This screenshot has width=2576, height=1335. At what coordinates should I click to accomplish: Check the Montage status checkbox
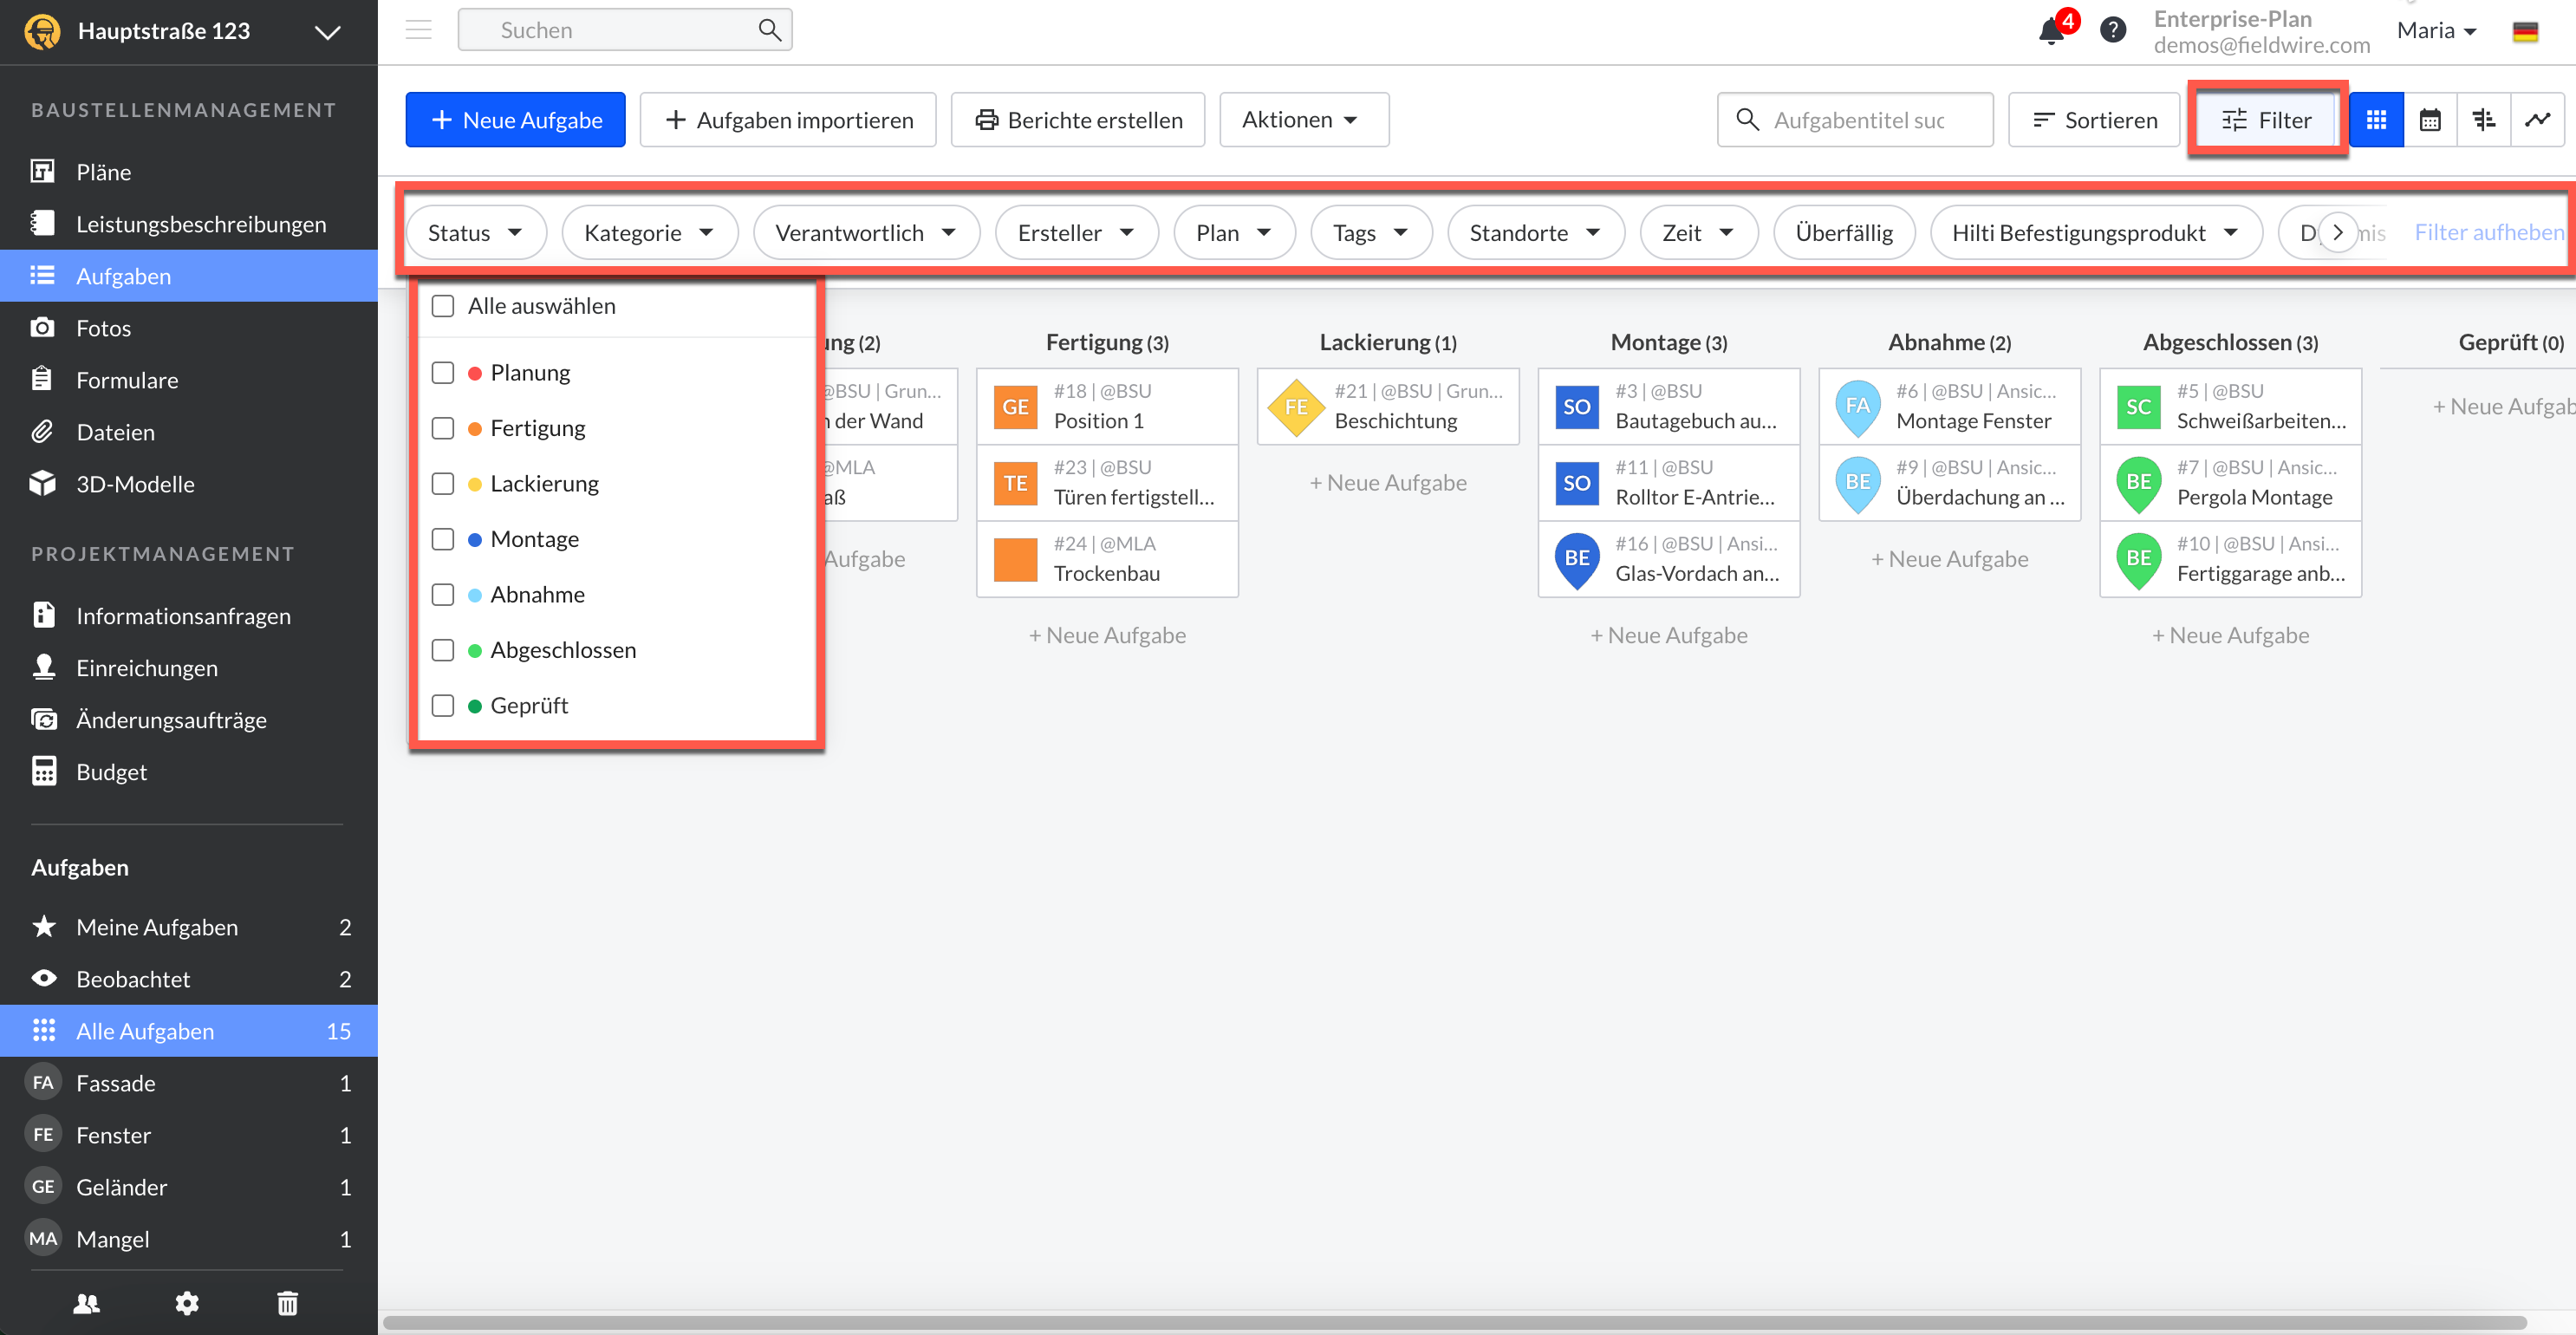[x=443, y=539]
